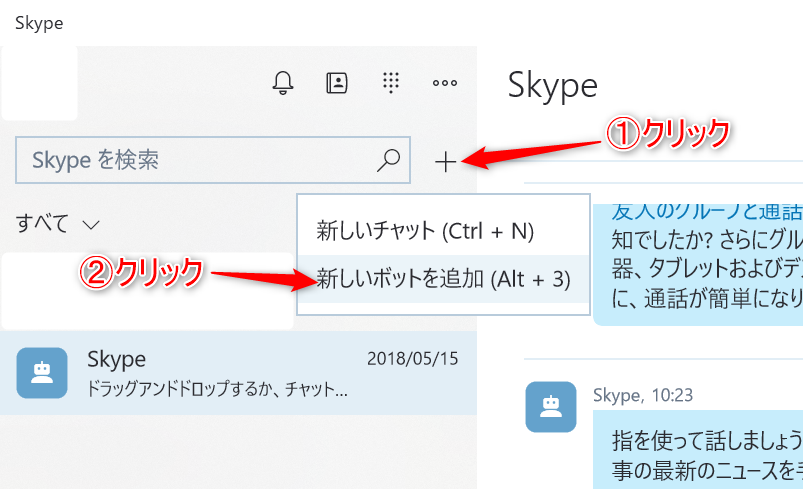
Task: Click the bot avatar beside the 10:23 message
Action: [x=550, y=406]
